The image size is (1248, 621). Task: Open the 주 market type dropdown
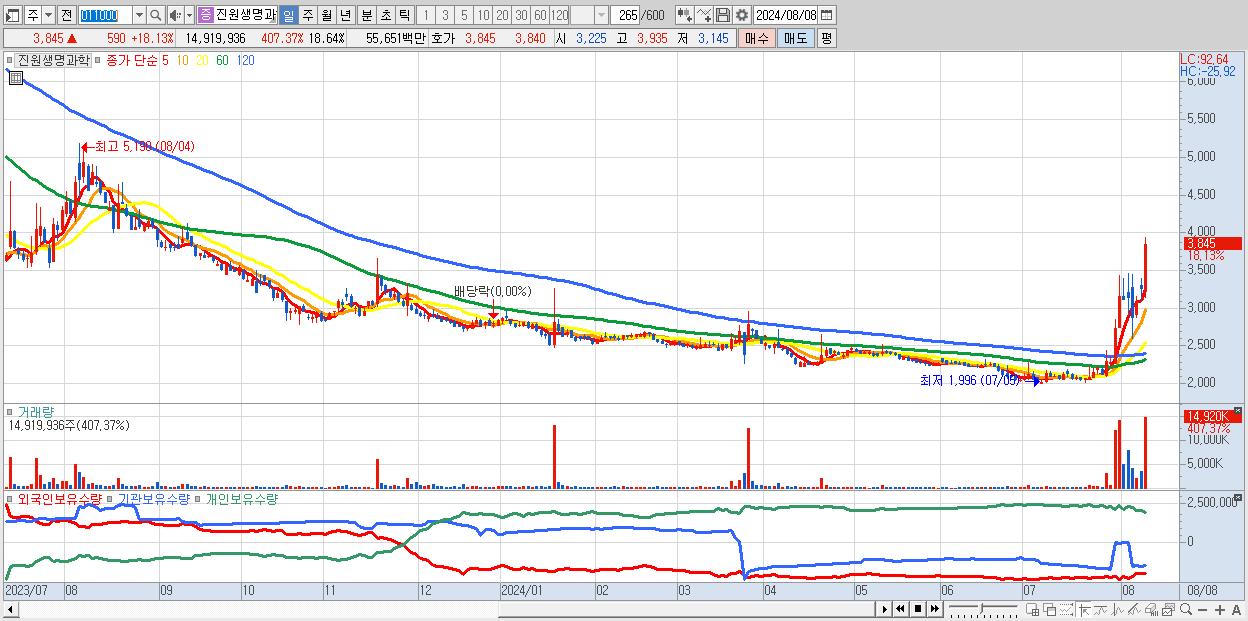pos(48,15)
